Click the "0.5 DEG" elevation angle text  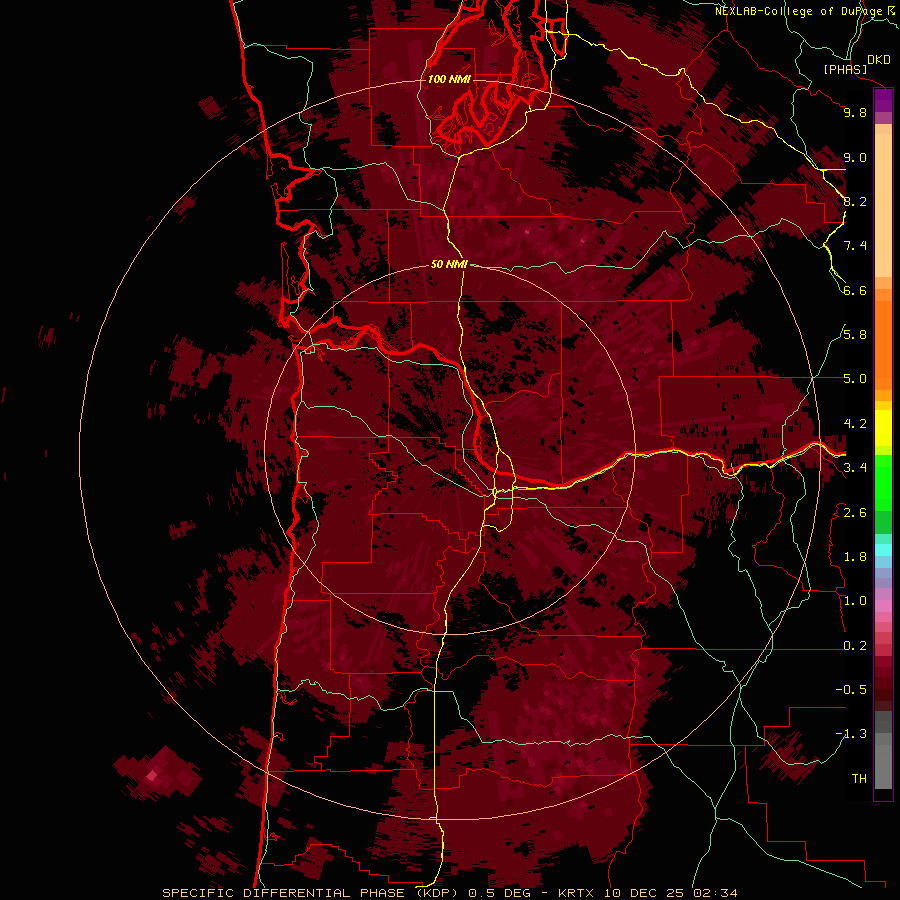[499, 893]
